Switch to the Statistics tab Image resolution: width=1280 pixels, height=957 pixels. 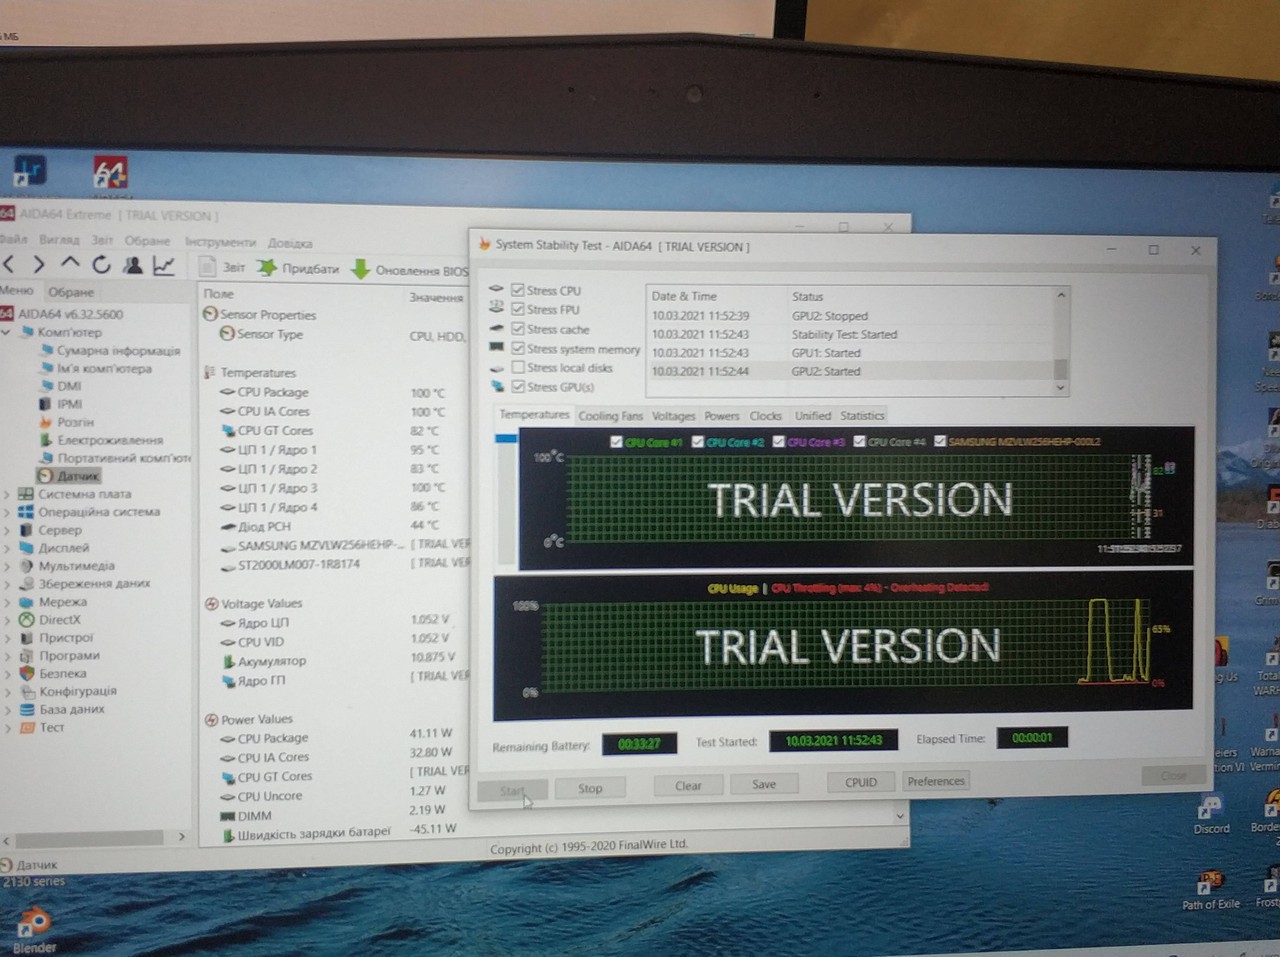[x=862, y=416]
